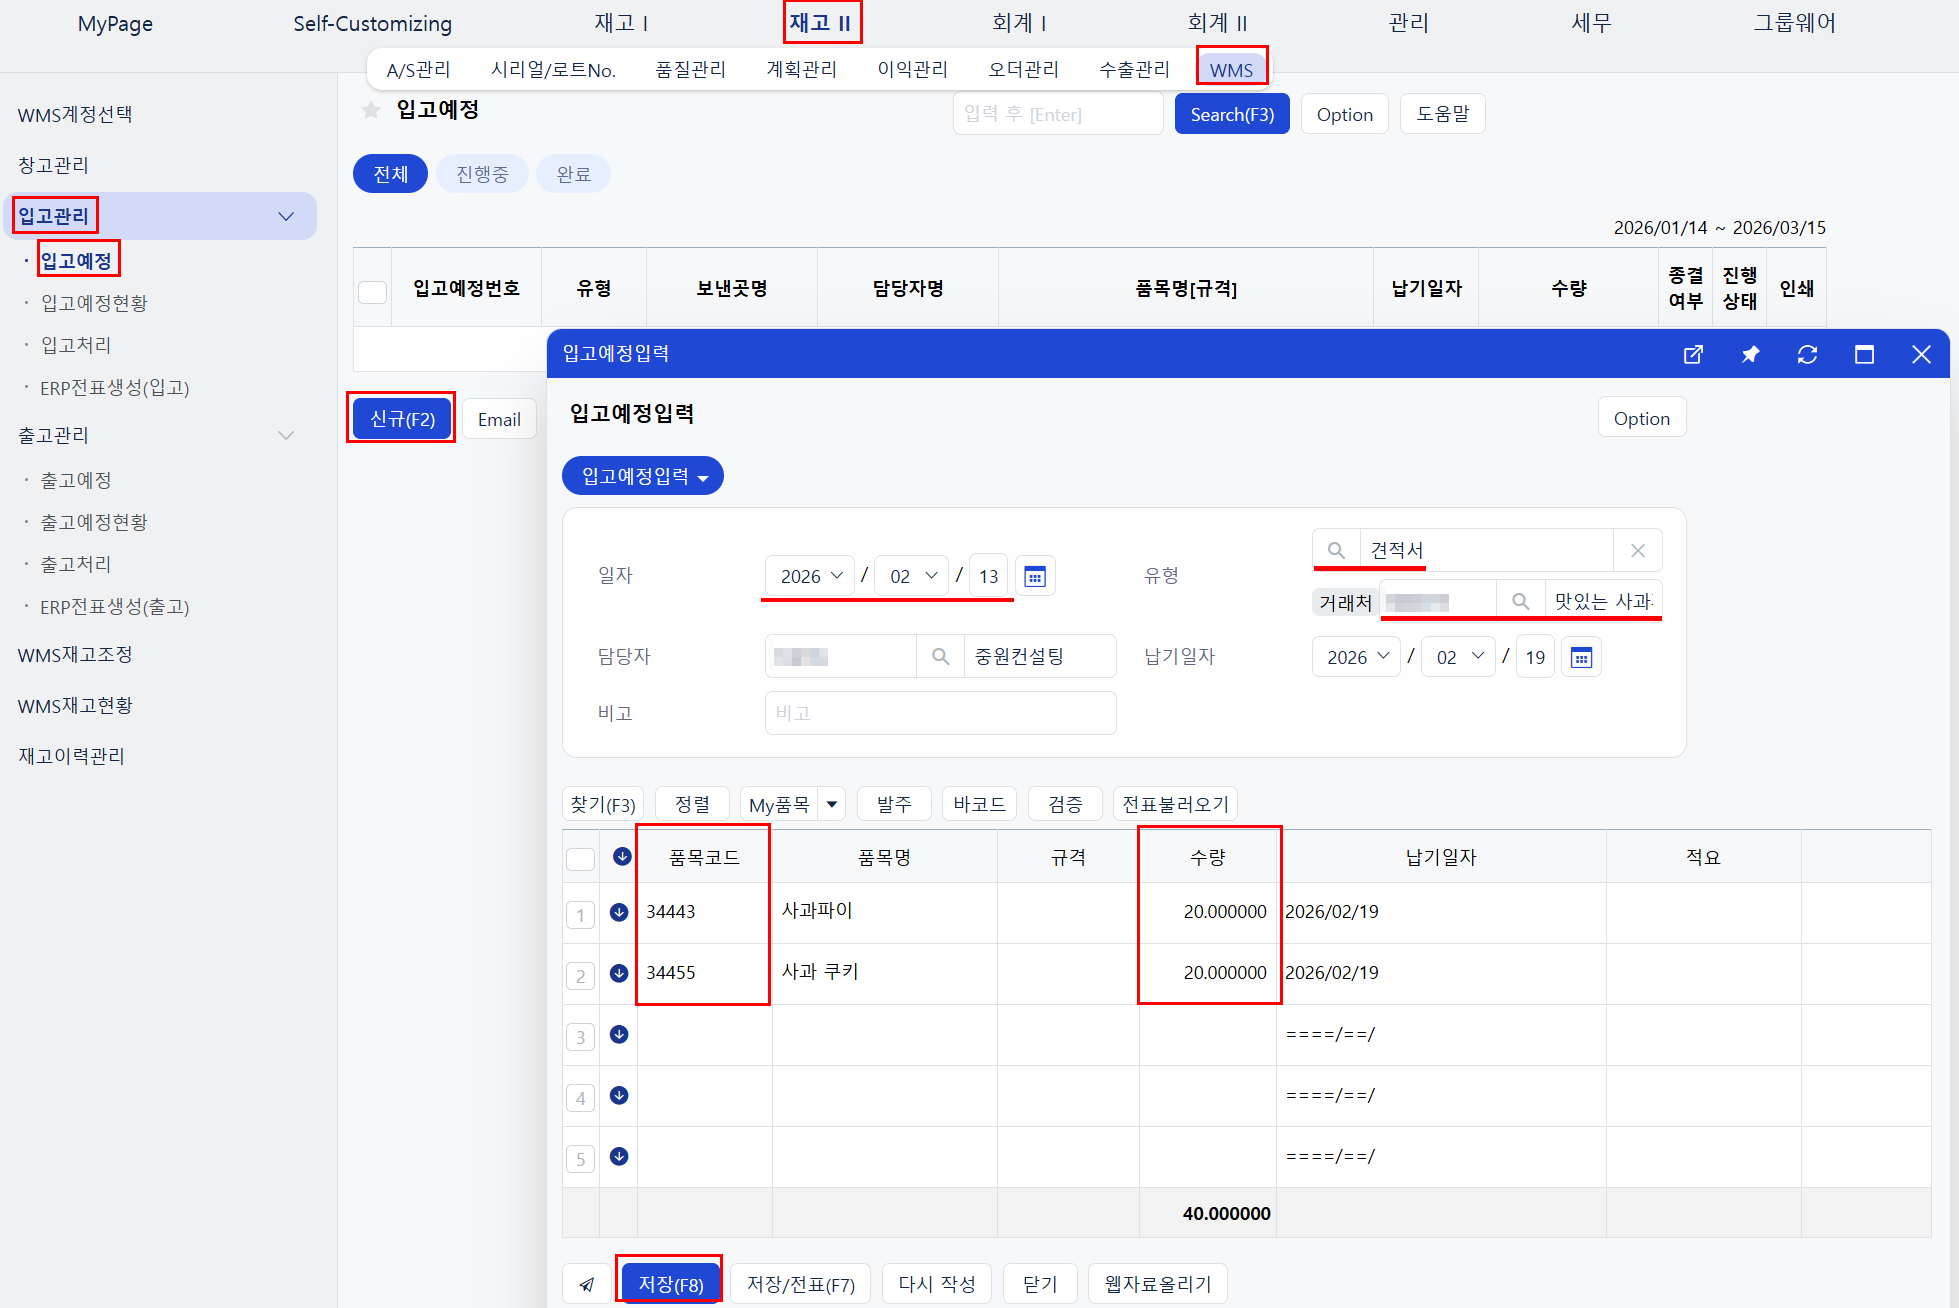Collapse the 출고관리 sidebar section
The height and width of the screenshot is (1308, 1959).
[x=286, y=435]
